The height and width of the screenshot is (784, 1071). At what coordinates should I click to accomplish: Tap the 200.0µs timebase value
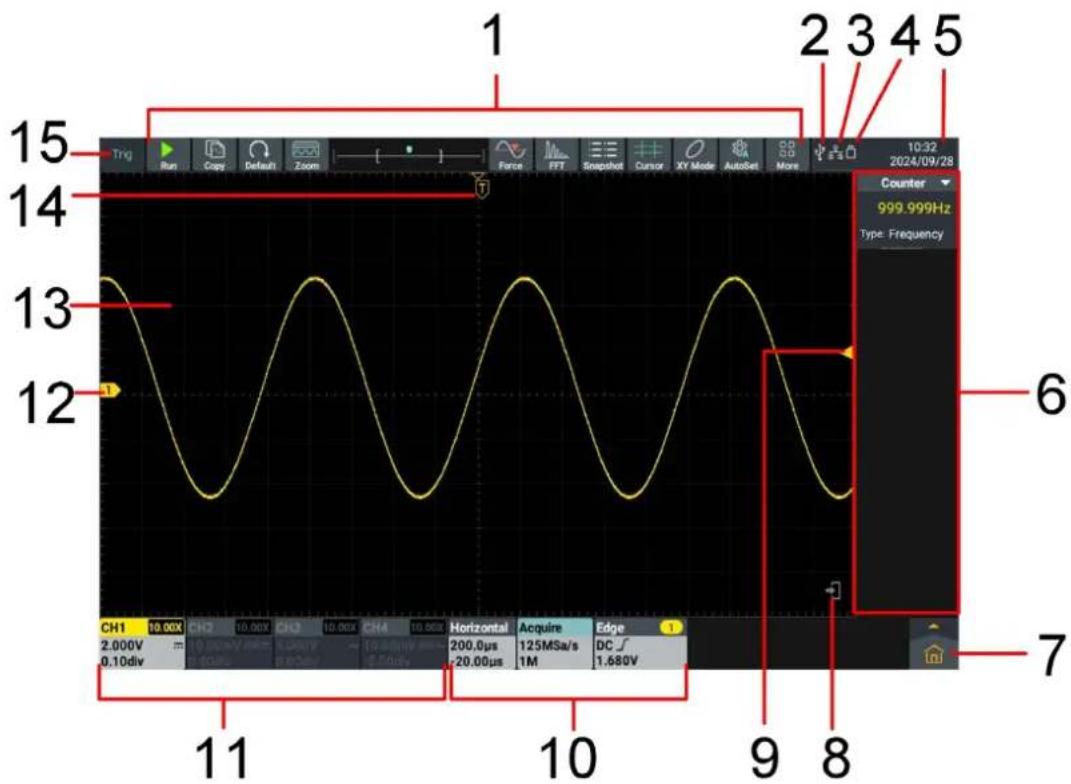473,645
